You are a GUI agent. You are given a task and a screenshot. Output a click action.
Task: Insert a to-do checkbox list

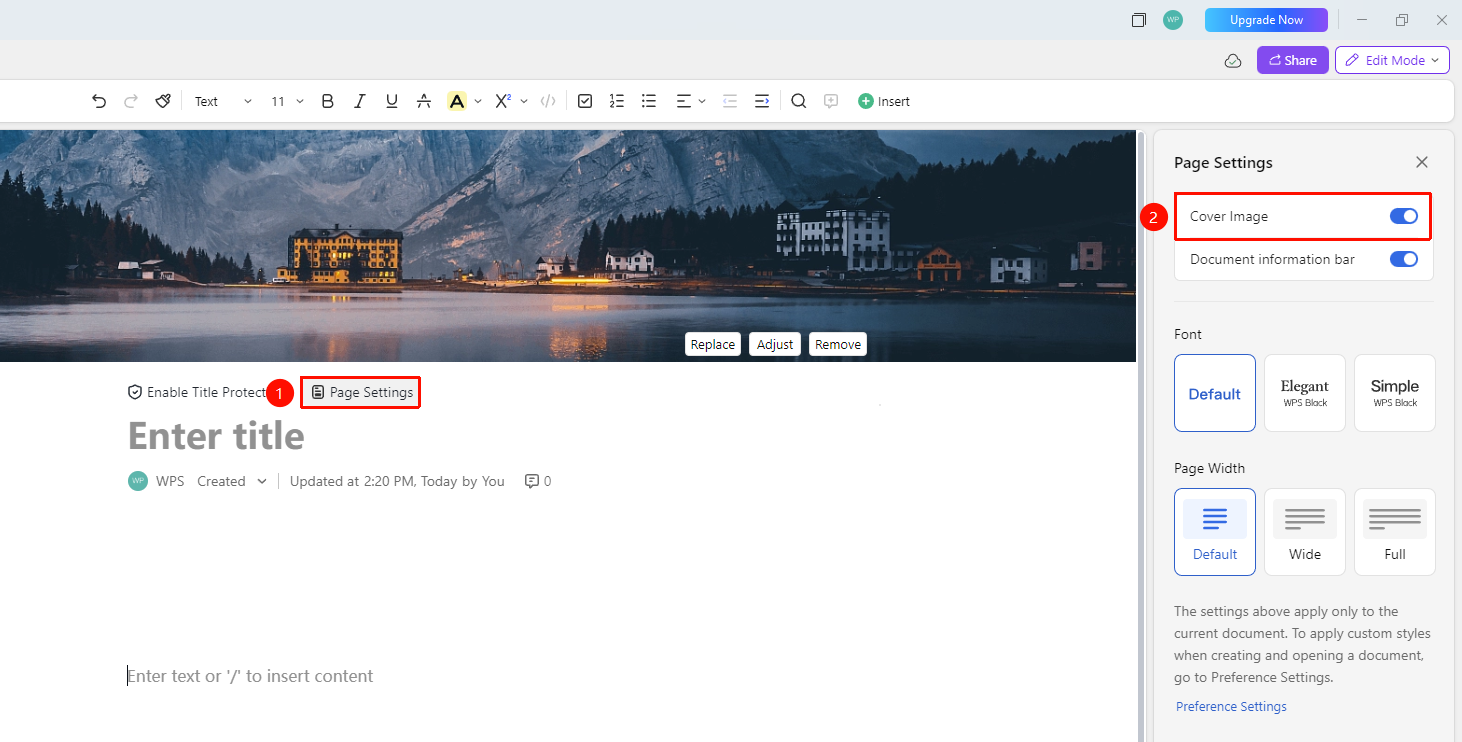[585, 101]
